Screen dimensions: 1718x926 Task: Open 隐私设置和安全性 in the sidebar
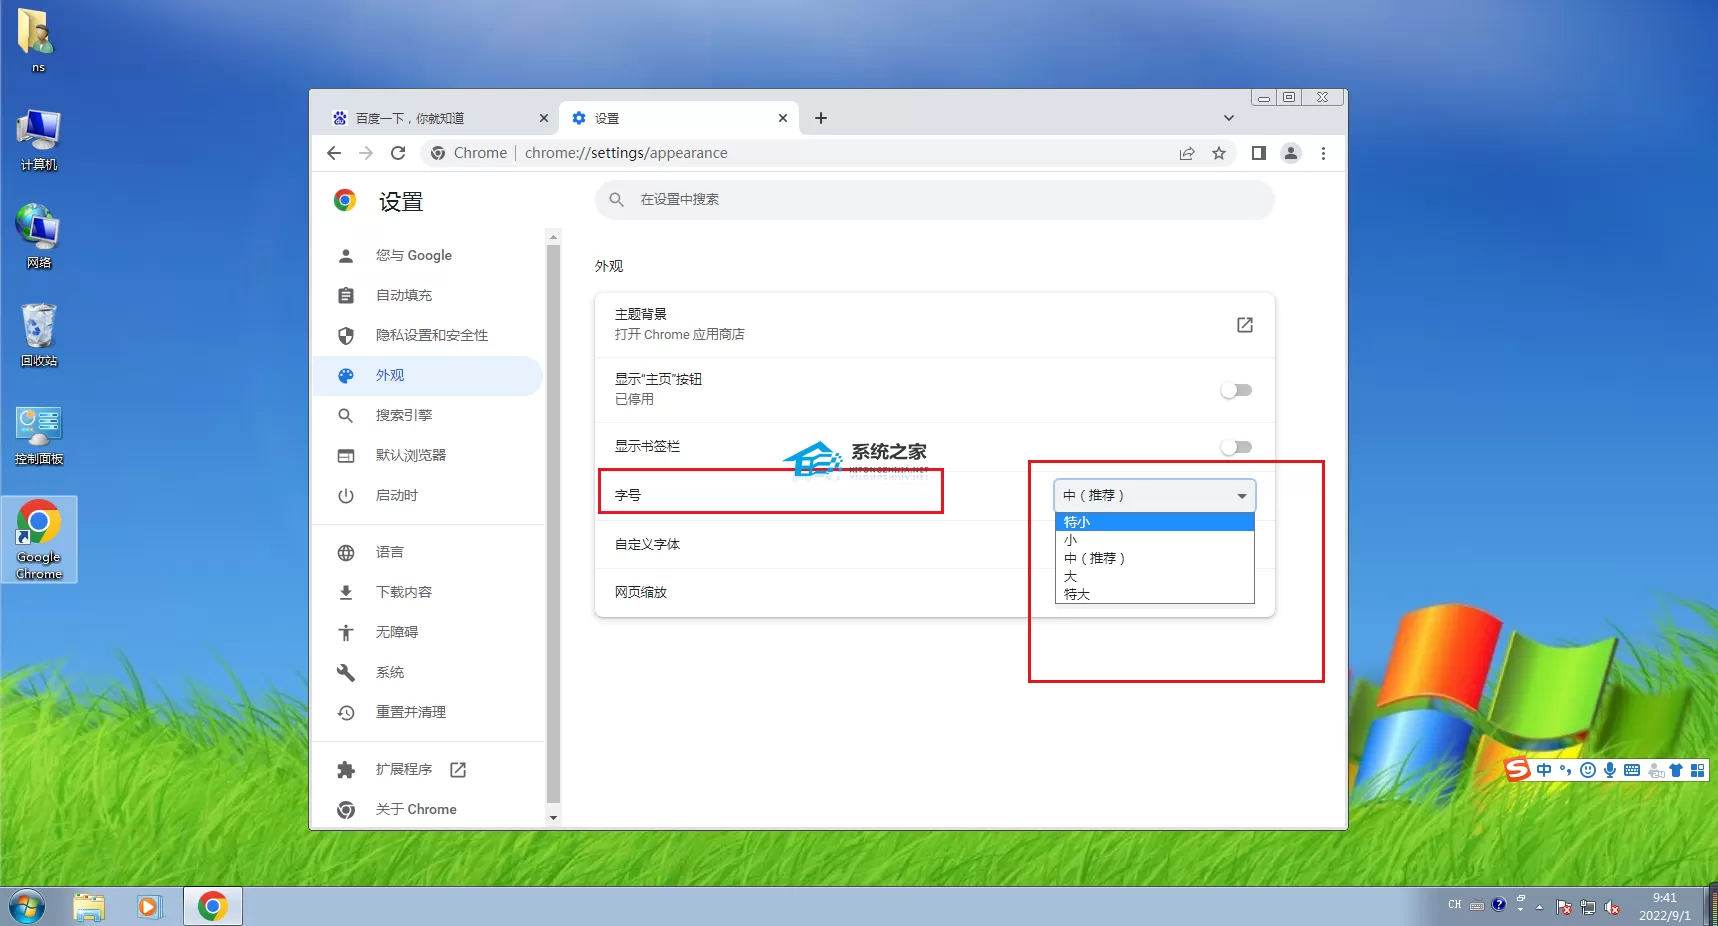coord(431,335)
